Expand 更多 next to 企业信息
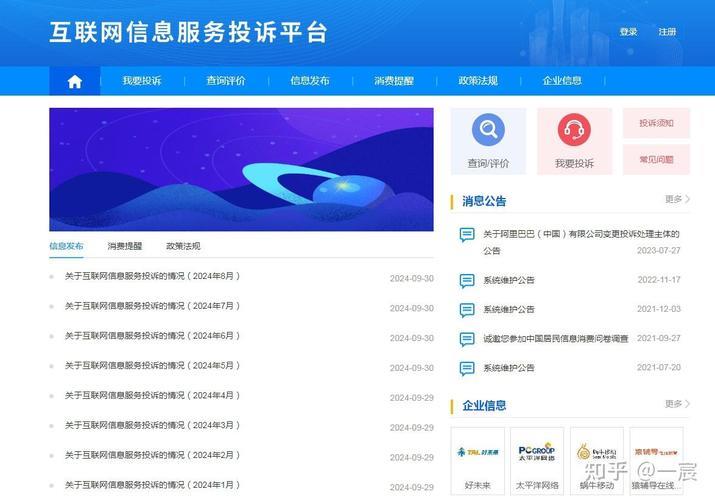This screenshot has width=715, height=500. click(677, 404)
